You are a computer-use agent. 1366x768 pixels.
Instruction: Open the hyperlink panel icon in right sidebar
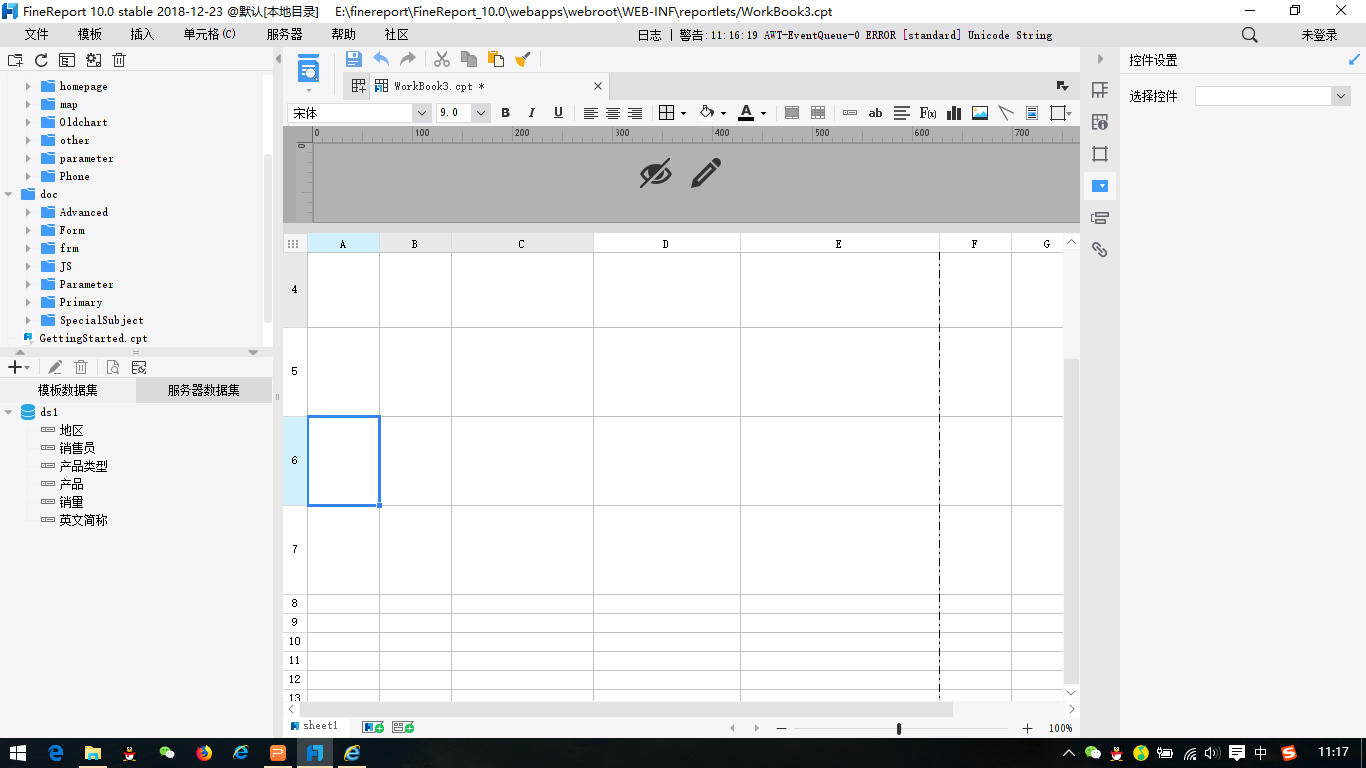1099,250
